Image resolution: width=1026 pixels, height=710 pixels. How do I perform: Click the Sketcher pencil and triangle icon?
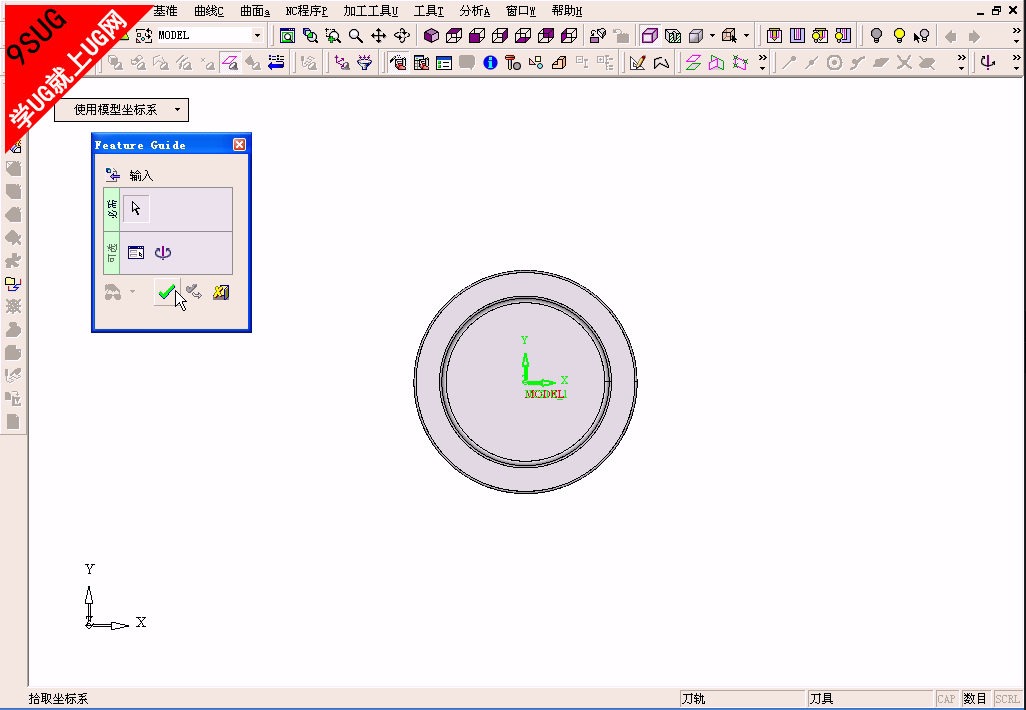(x=637, y=63)
